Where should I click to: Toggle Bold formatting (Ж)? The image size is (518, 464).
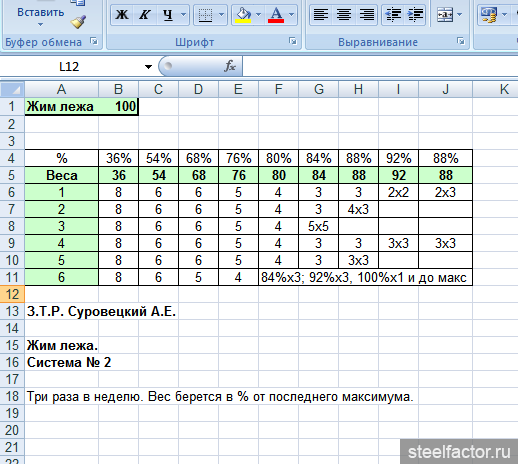click(122, 15)
